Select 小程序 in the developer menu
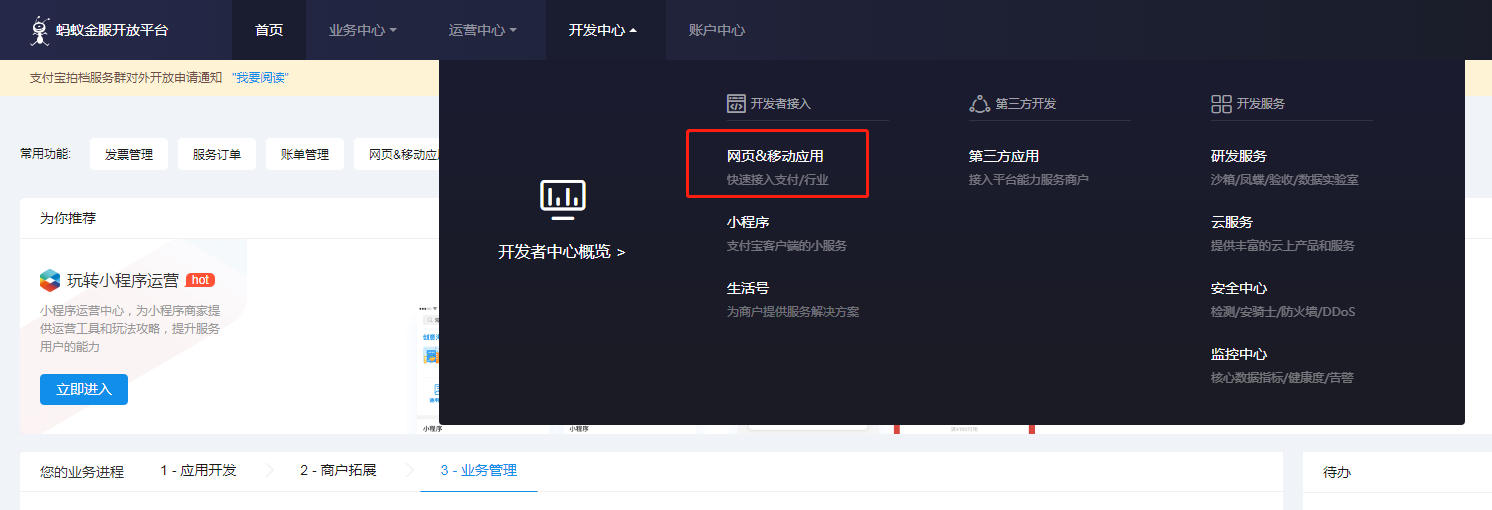 point(748,222)
